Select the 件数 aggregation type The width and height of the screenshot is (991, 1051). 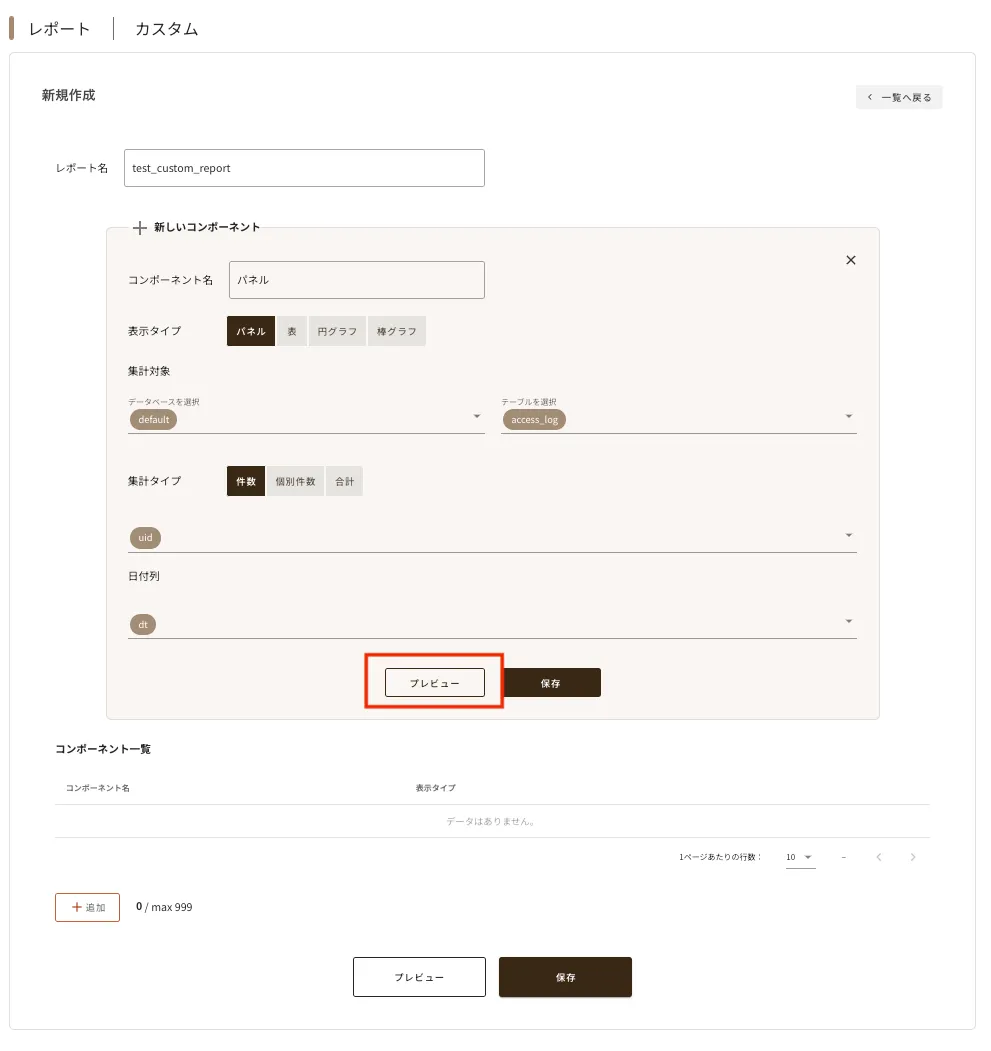coord(246,481)
